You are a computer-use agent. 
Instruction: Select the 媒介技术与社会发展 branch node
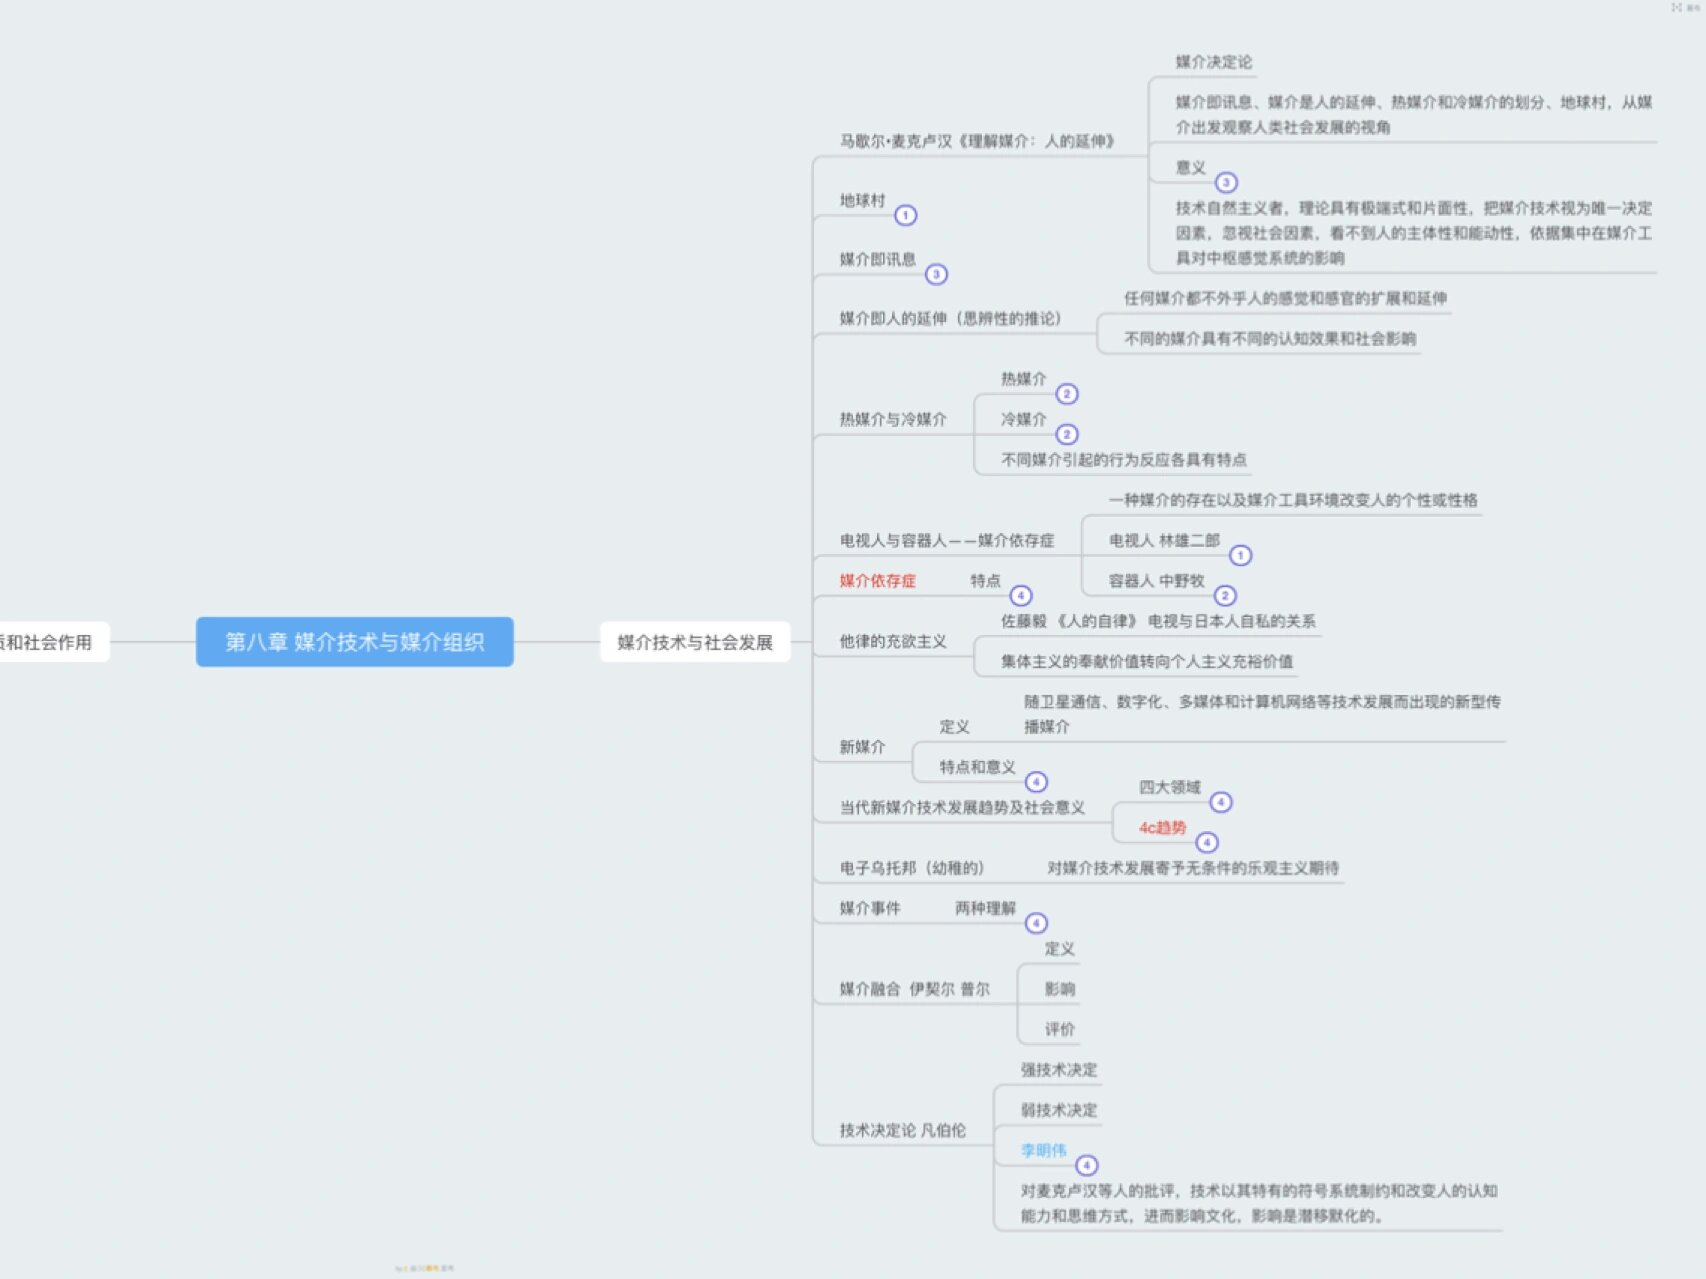pos(695,642)
